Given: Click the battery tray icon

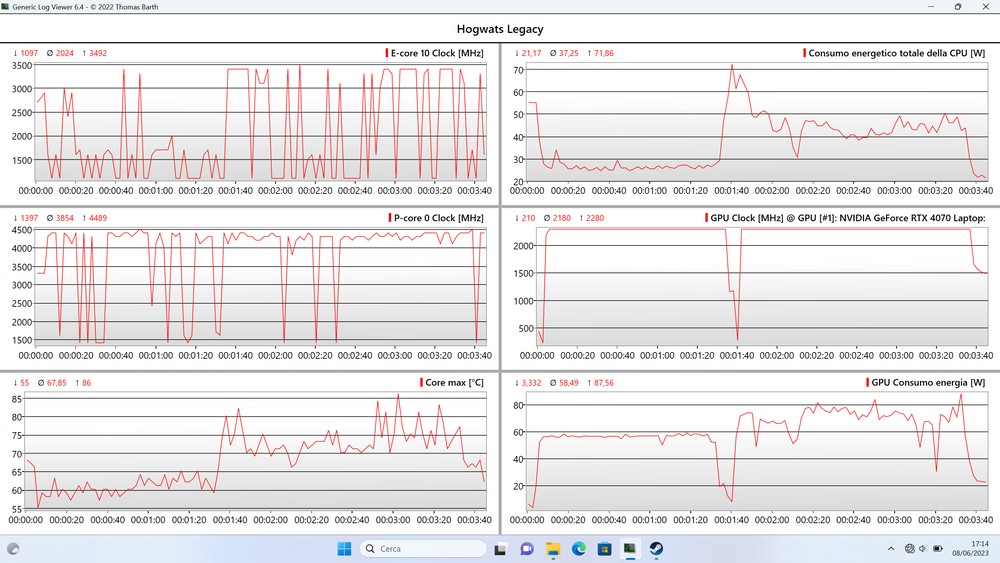Looking at the screenshot, I should (x=938, y=548).
